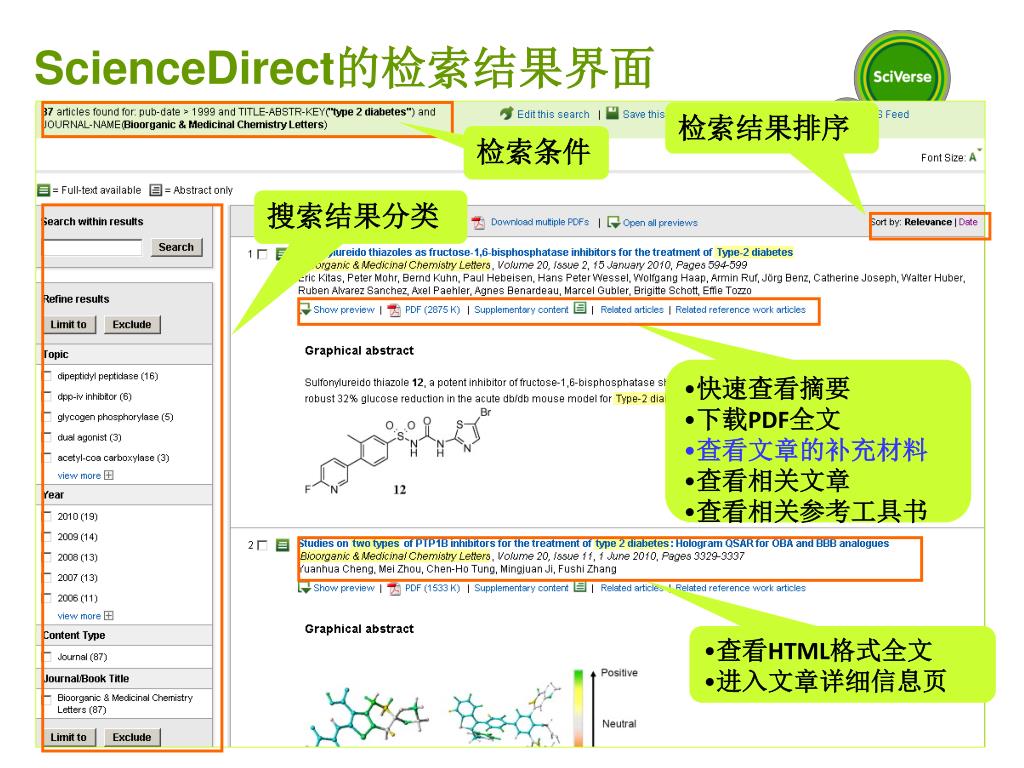Image resolution: width=1024 pixels, height=768 pixels.
Task: Expand view more under Year
Action: [86, 616]
